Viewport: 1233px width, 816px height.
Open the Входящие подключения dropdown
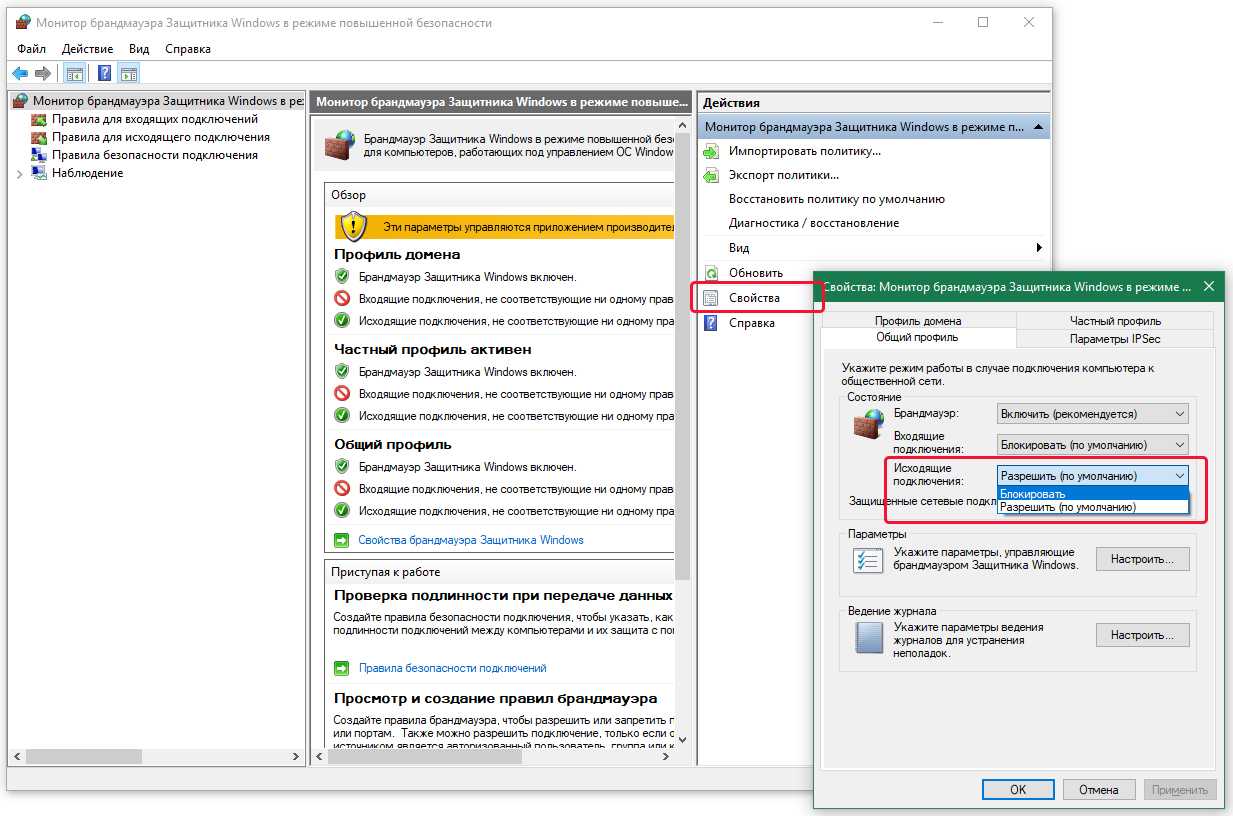coord(1093,444)
